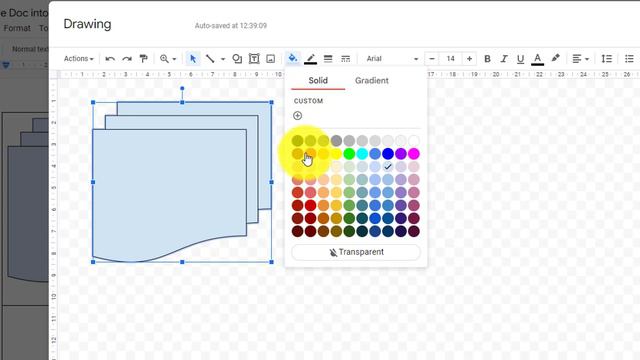This screenshot has width=640, height=360.
Task: Select the pure green color swatch
Action: tap(349, 153)
